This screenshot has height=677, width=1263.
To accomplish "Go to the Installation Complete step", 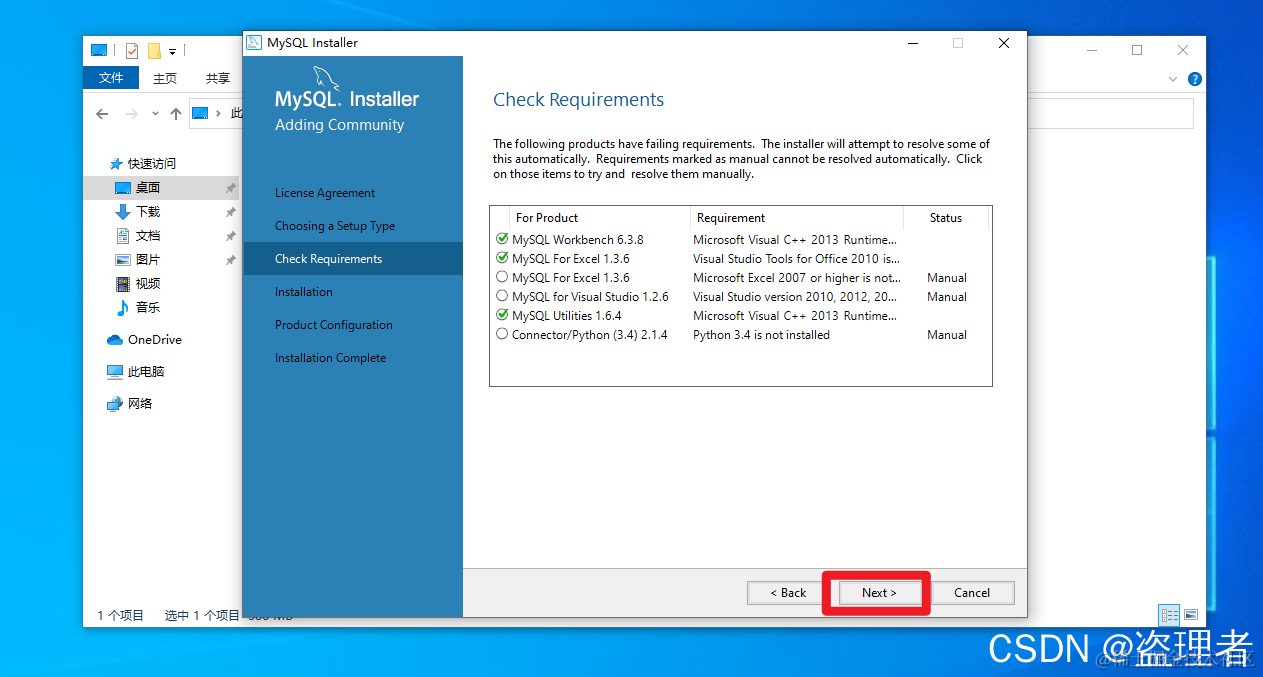I will [x=330, y=358].
